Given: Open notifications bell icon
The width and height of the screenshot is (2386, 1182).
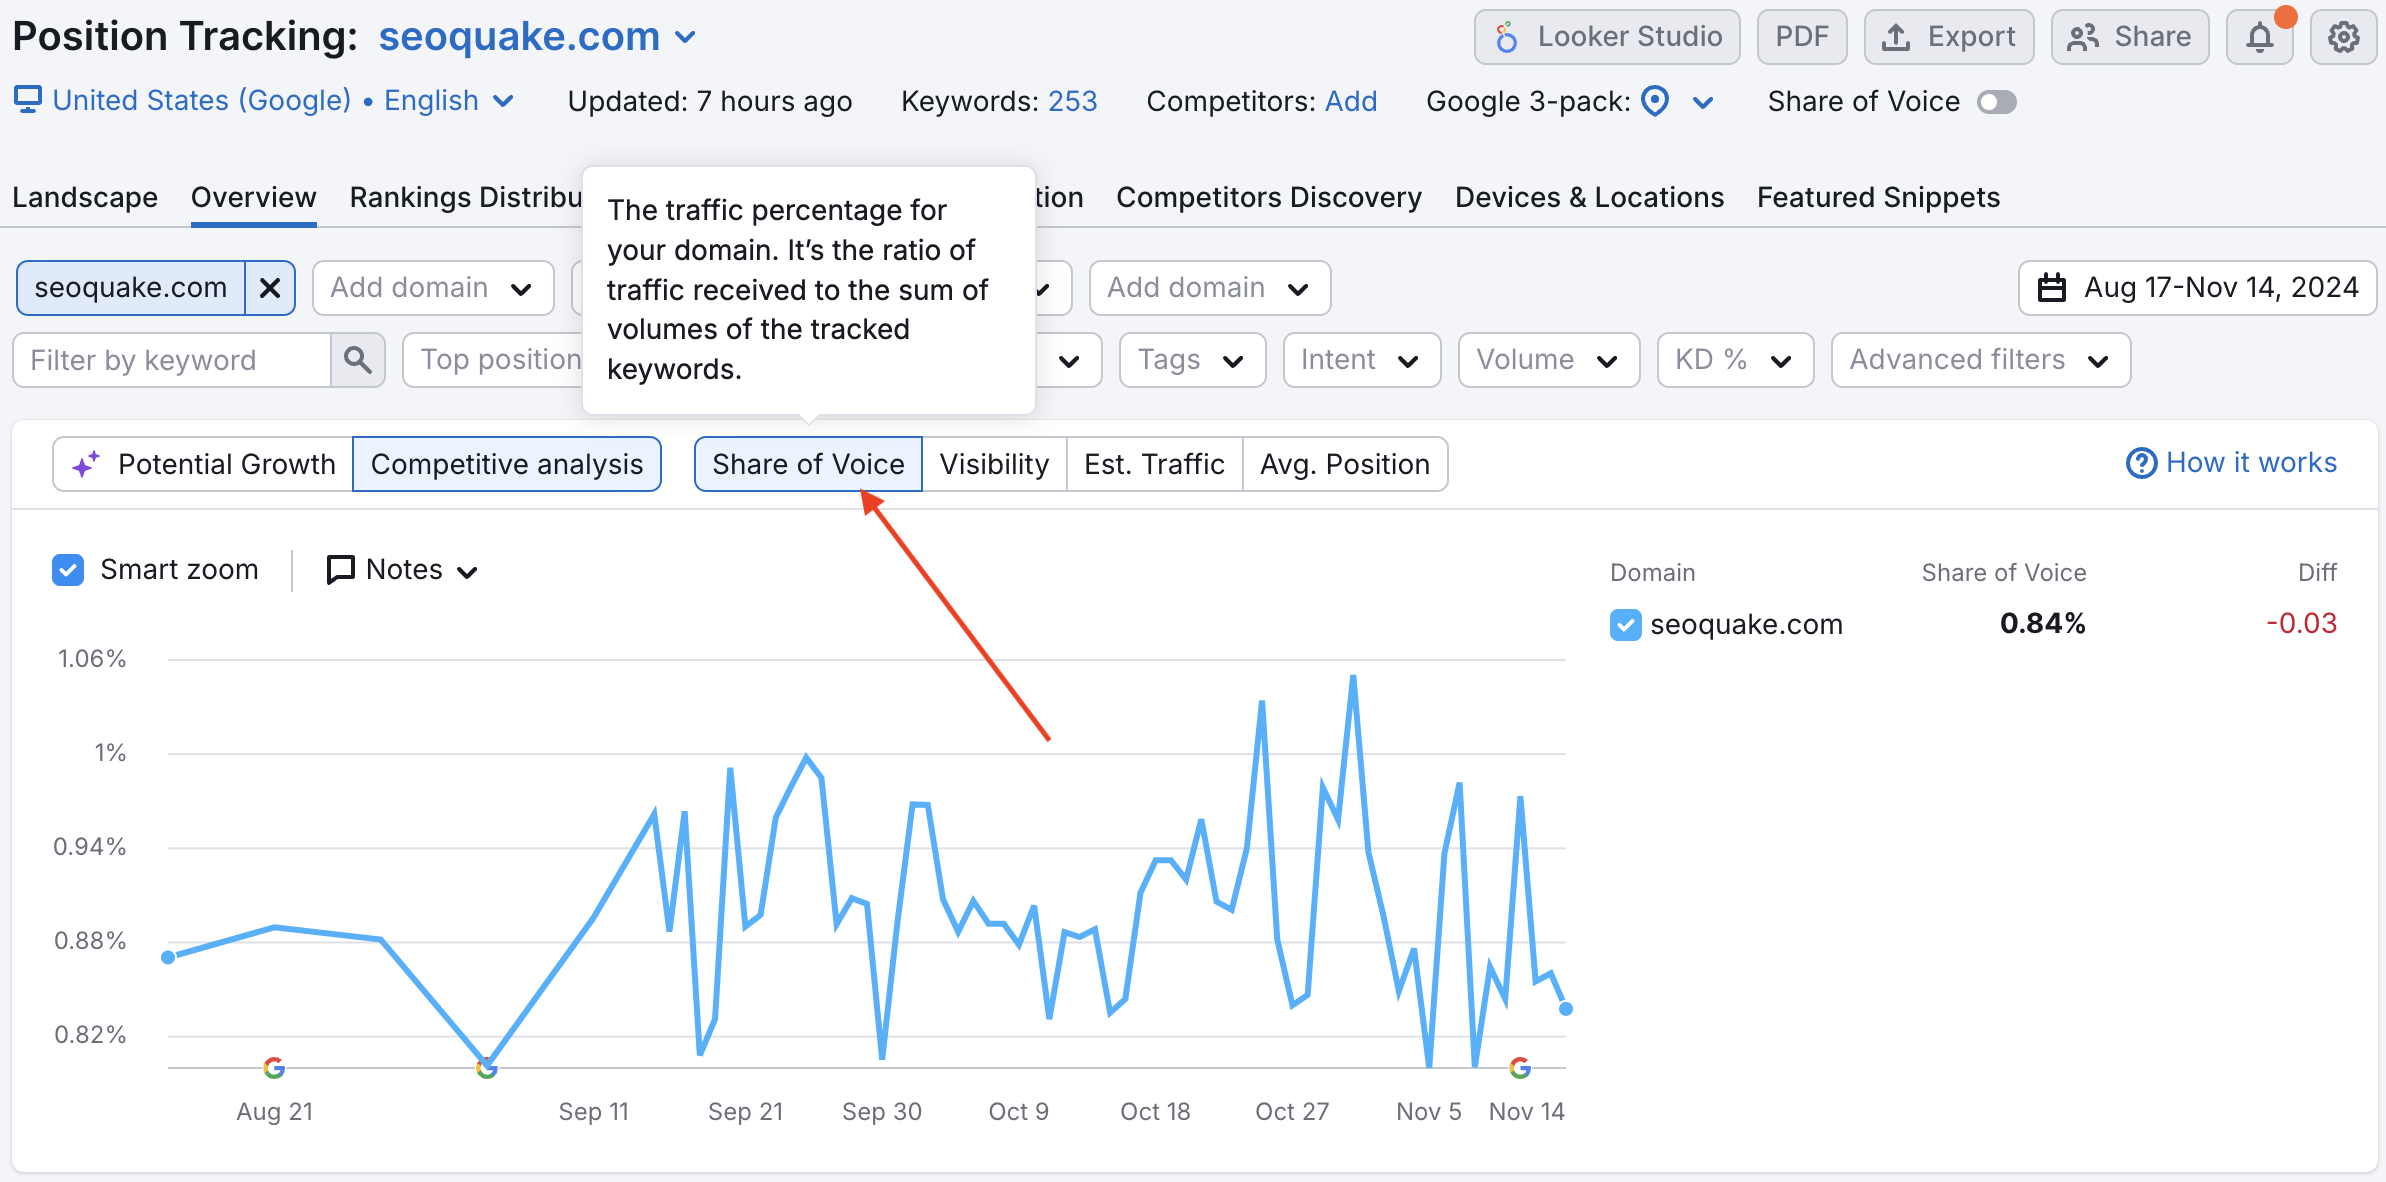Looking at the screenshot, I should pos(2259,38).
